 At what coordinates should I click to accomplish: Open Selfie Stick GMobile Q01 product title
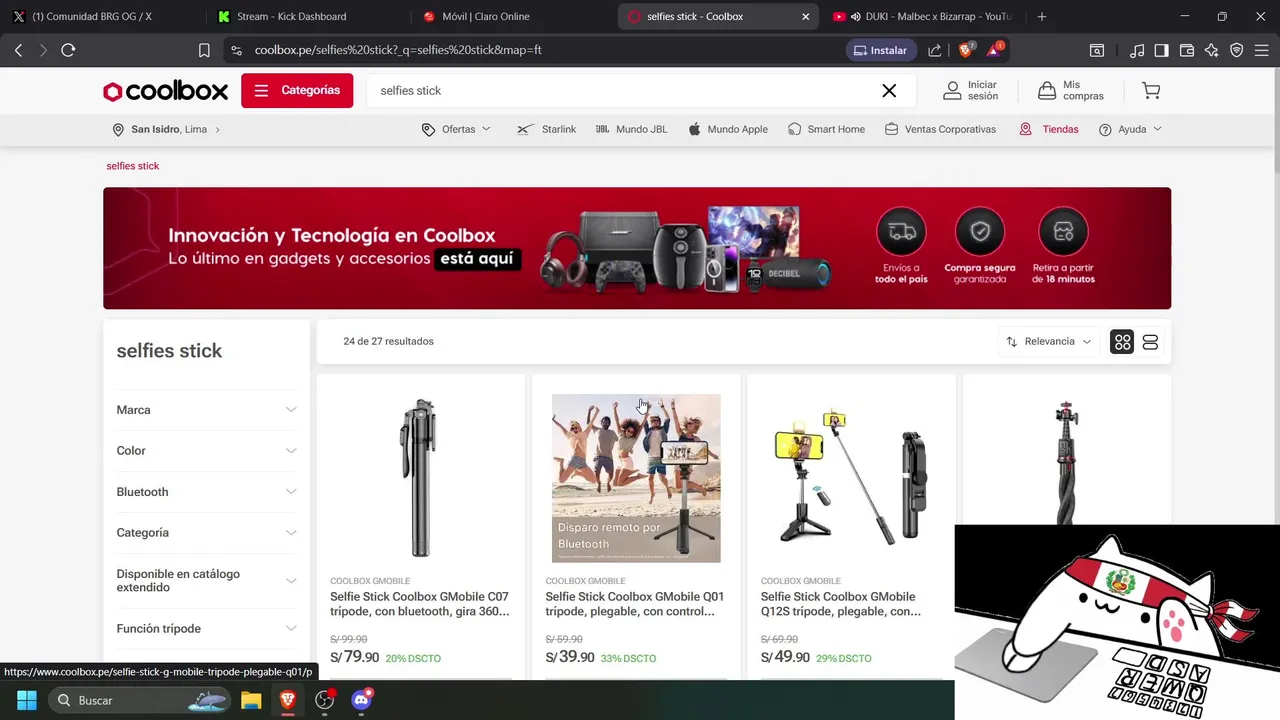click(x=635, y=604)
